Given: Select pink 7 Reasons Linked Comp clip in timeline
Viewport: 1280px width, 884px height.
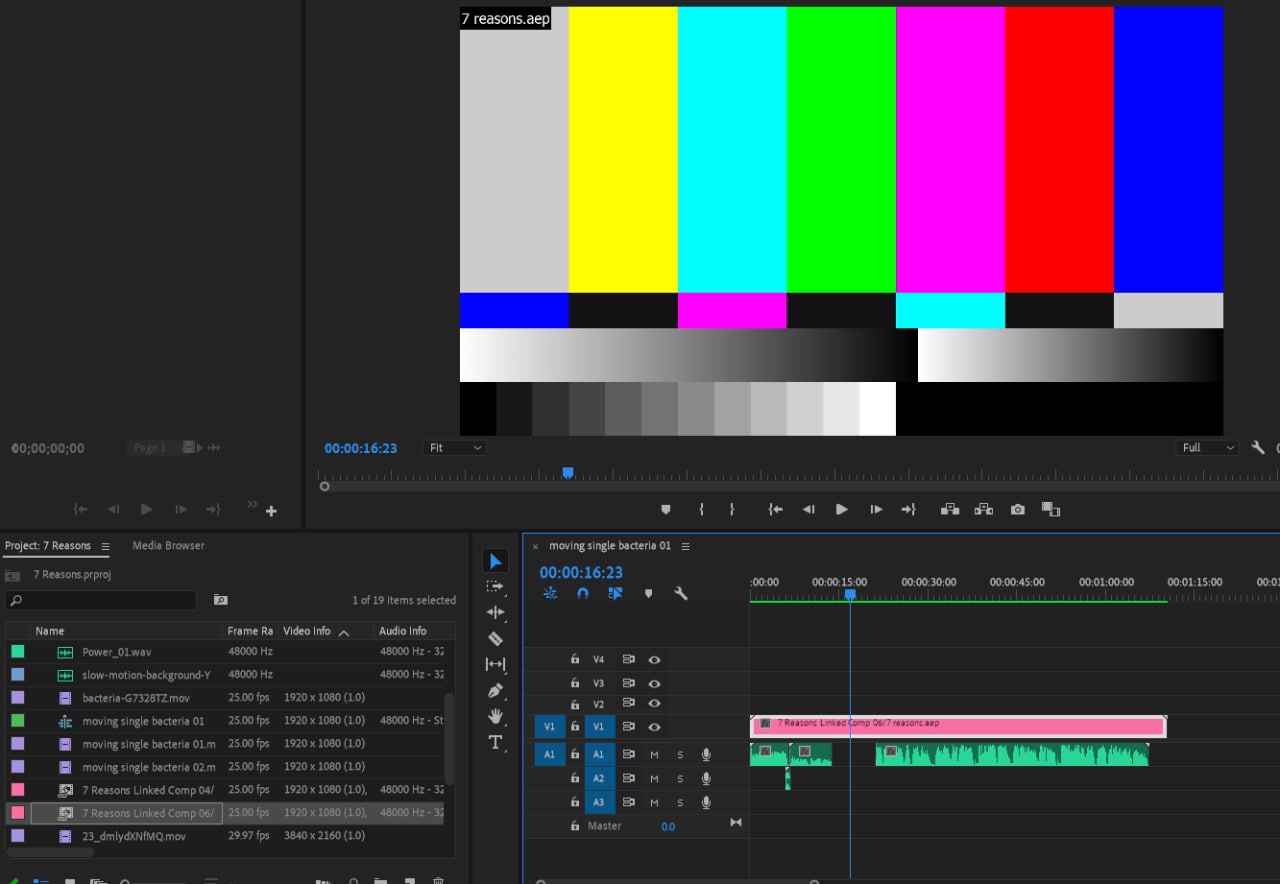Looking at the screenshot, I should 958,726.
